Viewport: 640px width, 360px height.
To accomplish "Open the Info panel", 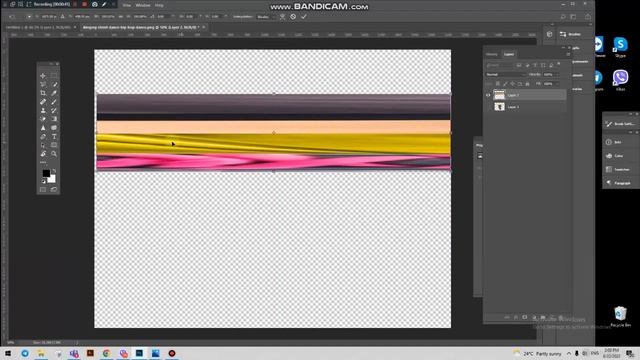I will (x=613, y=142).
